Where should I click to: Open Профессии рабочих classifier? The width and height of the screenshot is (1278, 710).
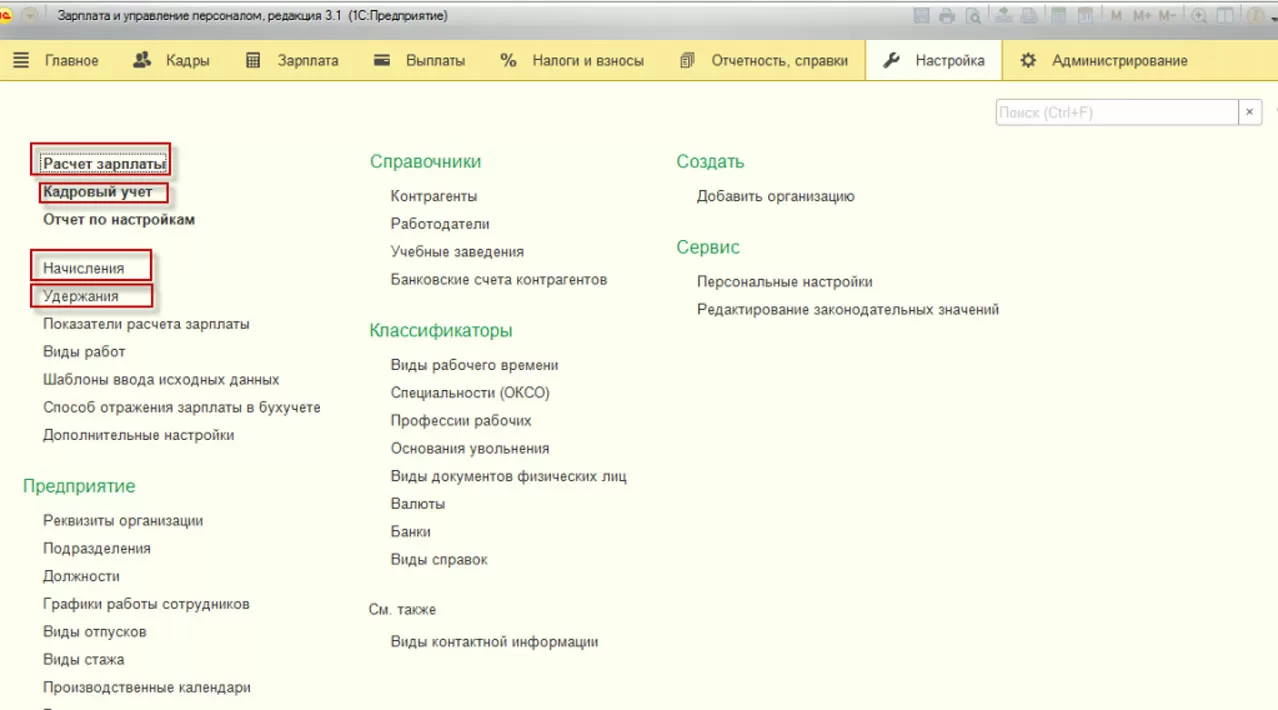pos(461,421)
